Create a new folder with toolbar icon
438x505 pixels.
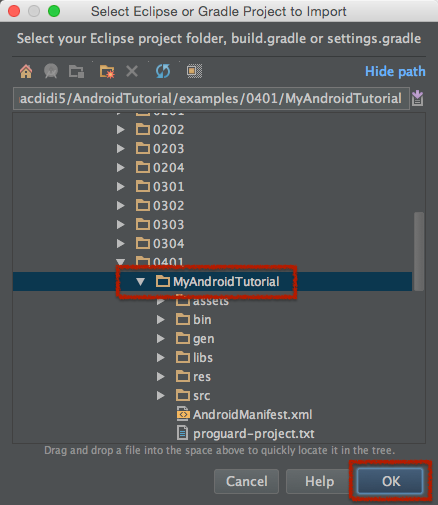pyautogui.click(x=107, y=71)
